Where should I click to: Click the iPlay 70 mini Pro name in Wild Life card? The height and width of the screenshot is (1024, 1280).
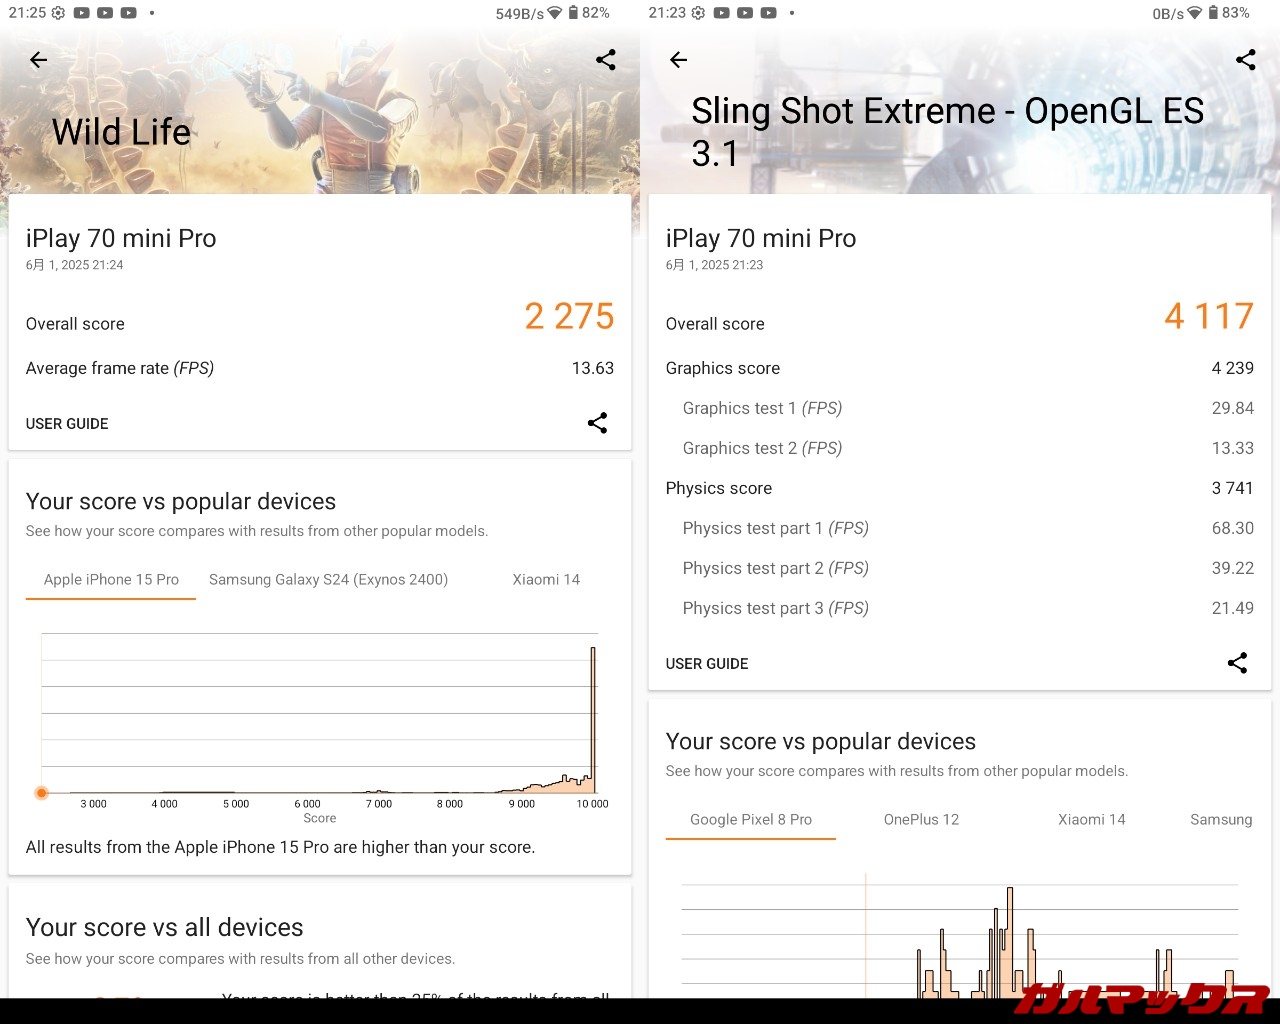[121, 239]
